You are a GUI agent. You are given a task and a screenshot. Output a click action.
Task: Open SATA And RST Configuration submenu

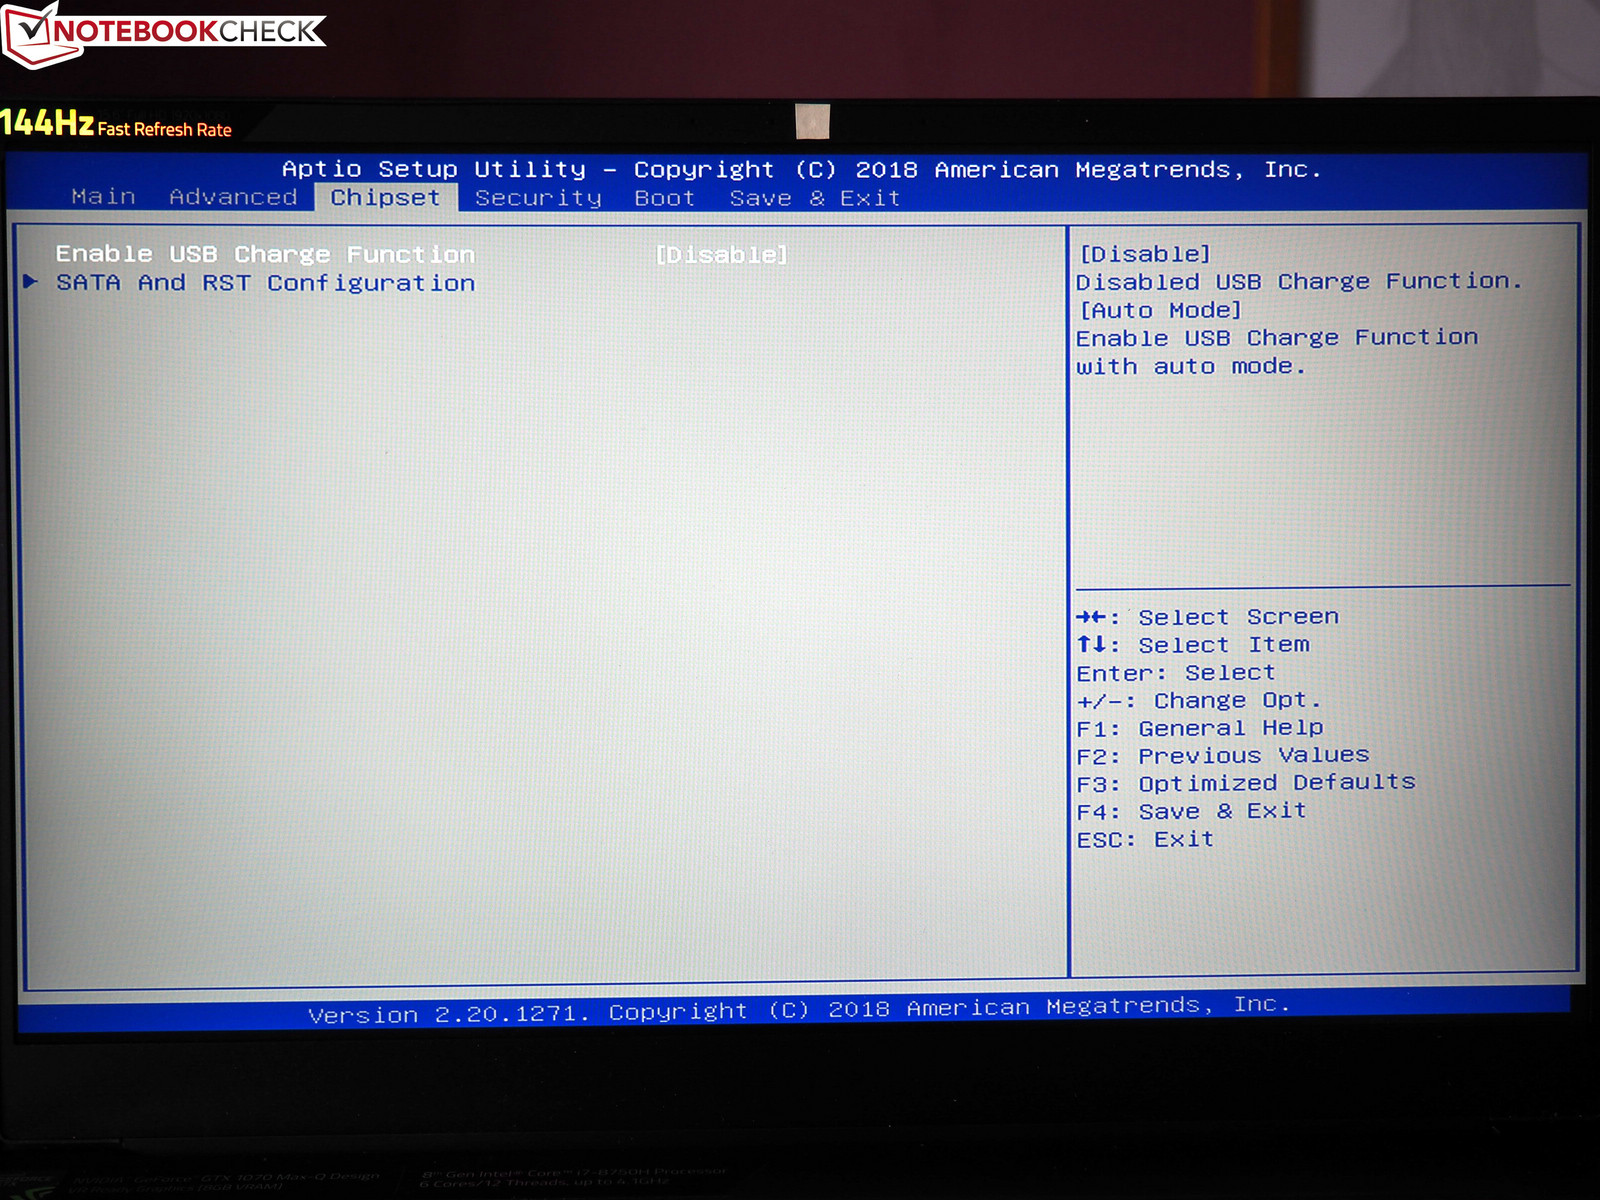point(265,283)
